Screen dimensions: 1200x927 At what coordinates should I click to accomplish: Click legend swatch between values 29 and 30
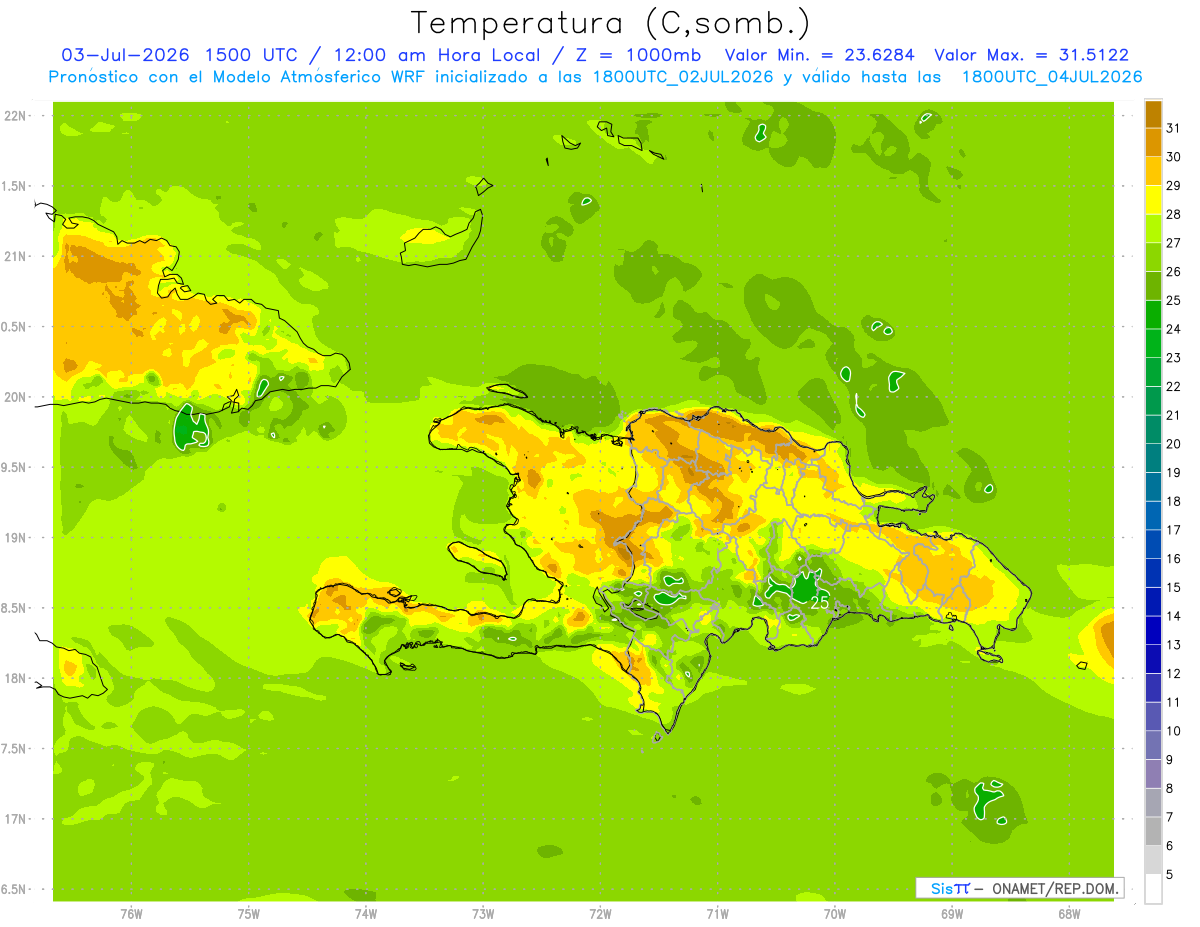click(x=1153, y=171)
